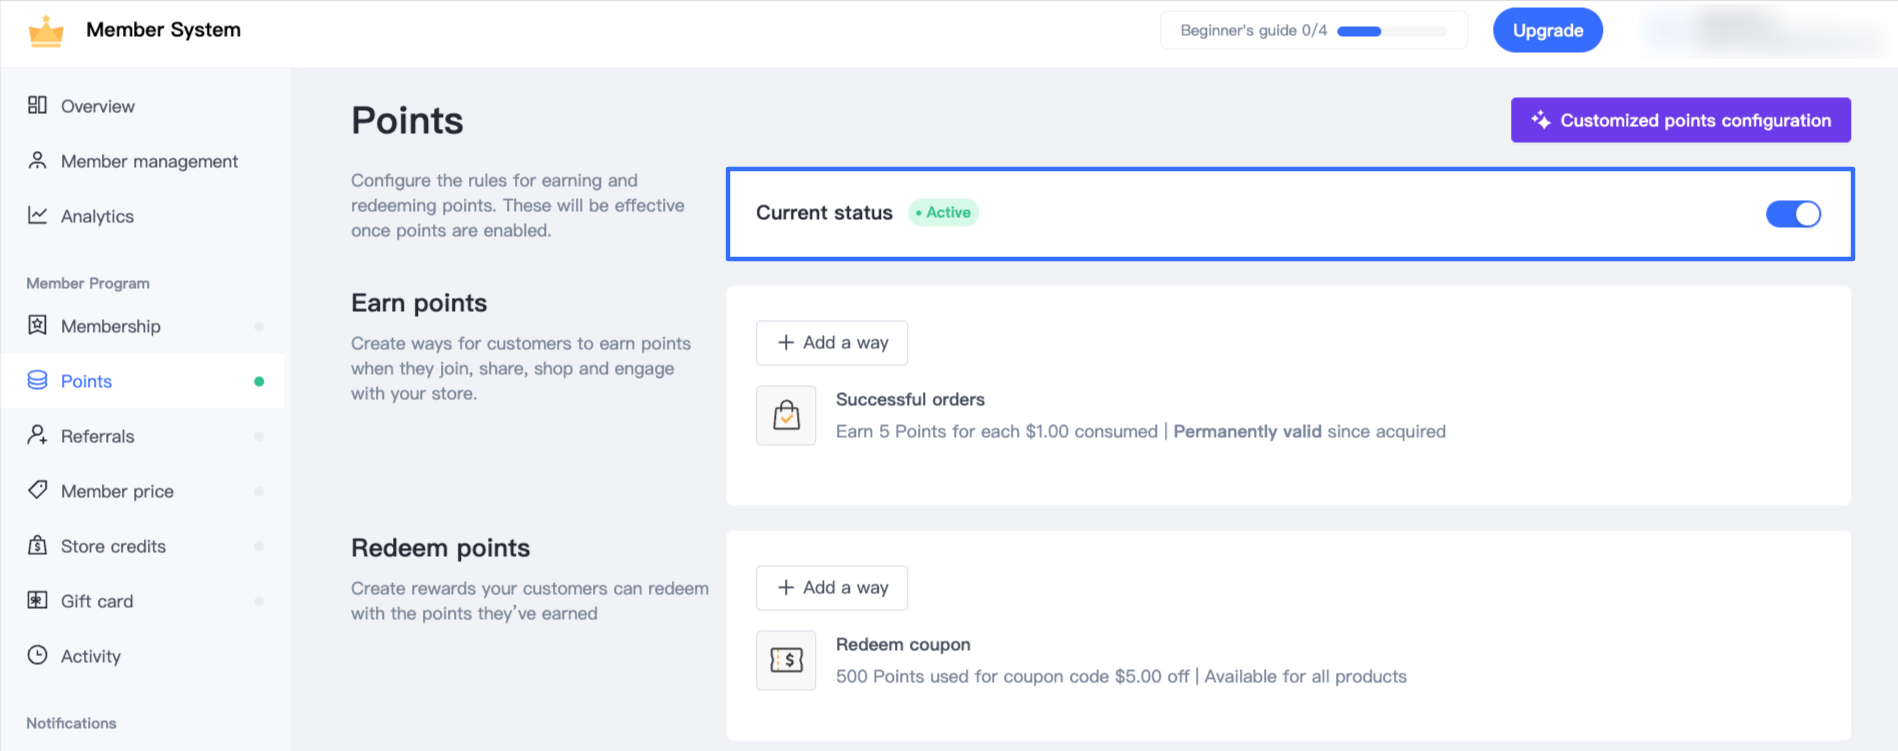Disable the Current status toggle
Screen dimensions: 1898x751
coord(1793,214)
